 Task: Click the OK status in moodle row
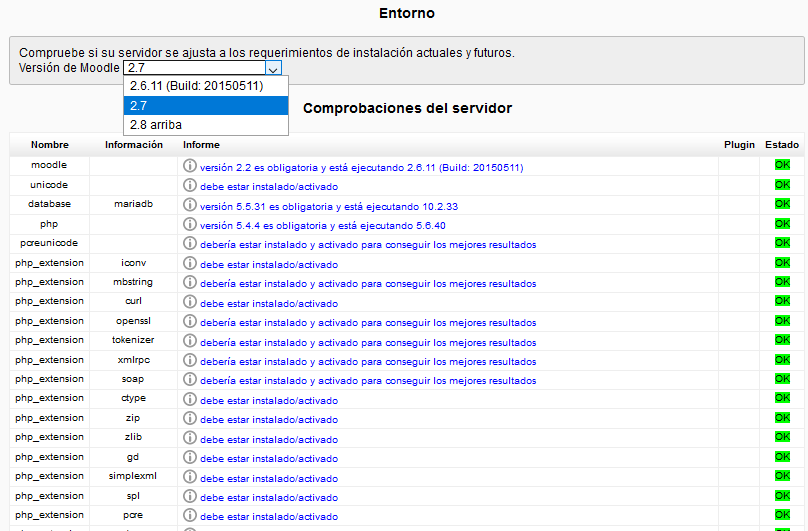click(x=782, y=165)
